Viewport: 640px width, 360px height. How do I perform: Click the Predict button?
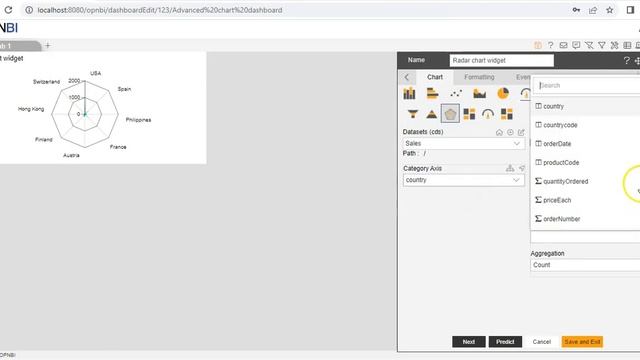pos(505,342)
